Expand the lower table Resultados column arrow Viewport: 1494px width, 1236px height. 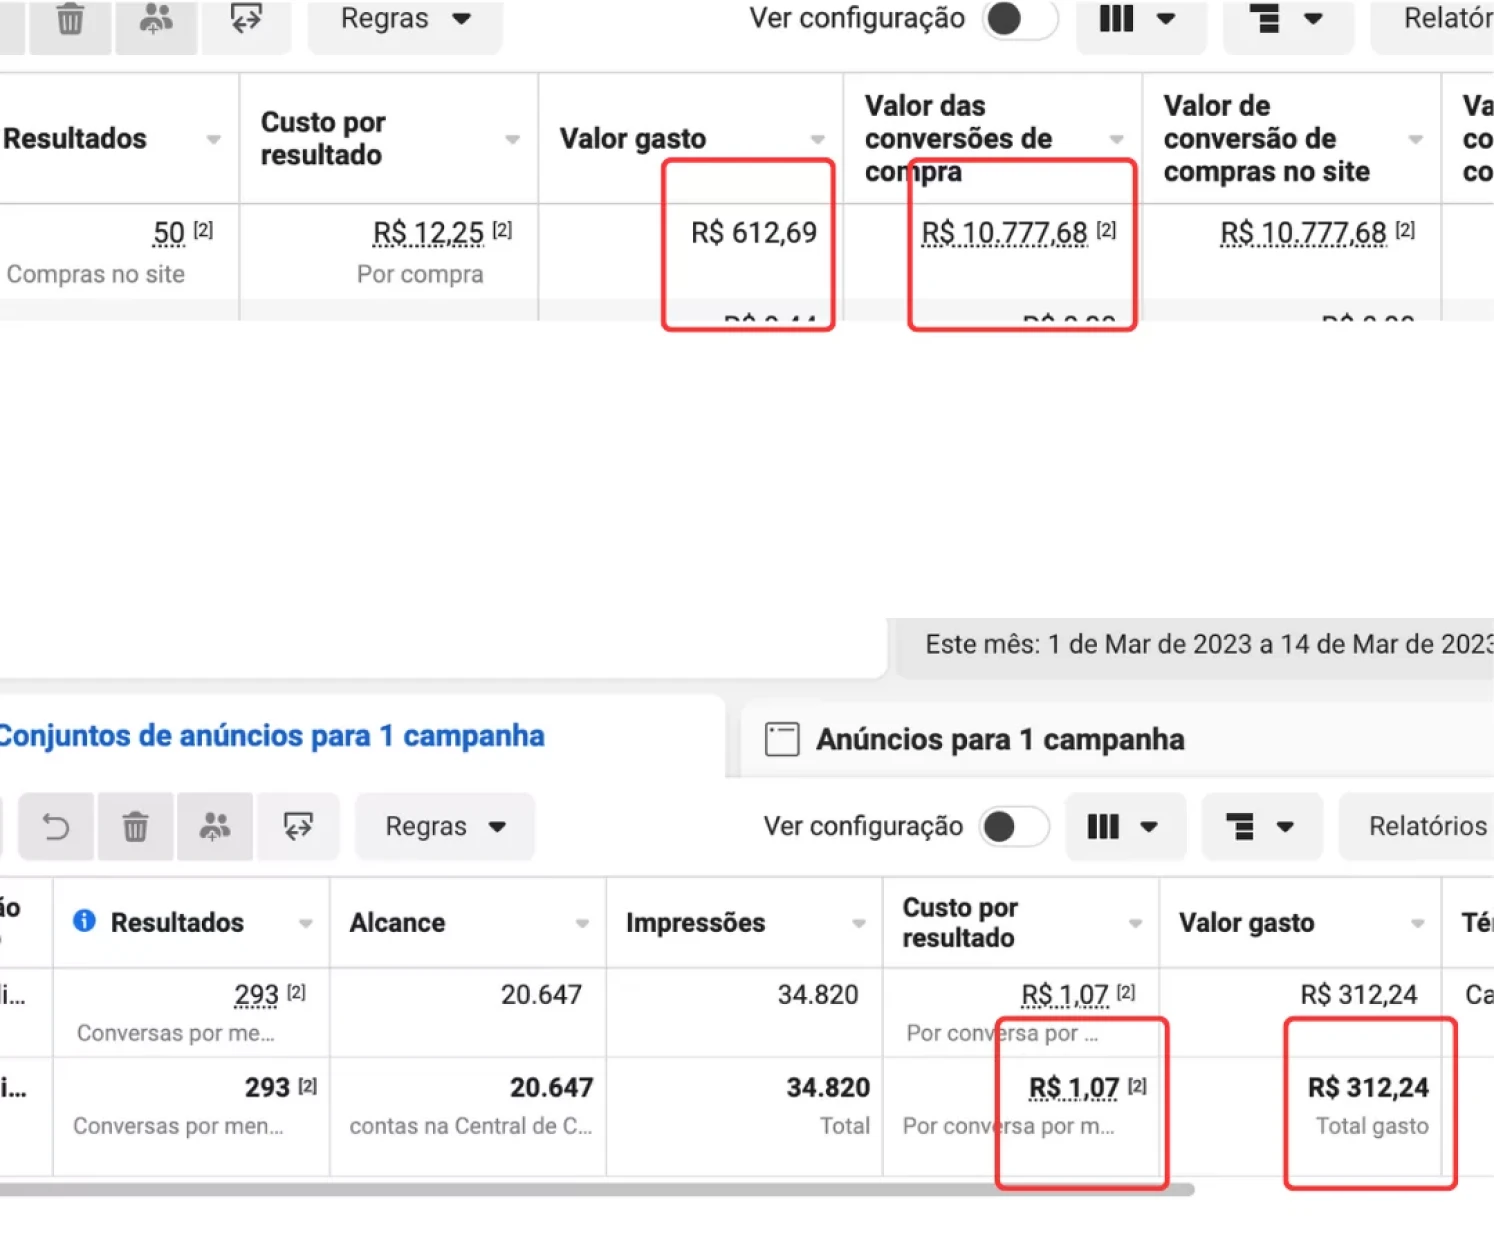[x=305, y=923]
